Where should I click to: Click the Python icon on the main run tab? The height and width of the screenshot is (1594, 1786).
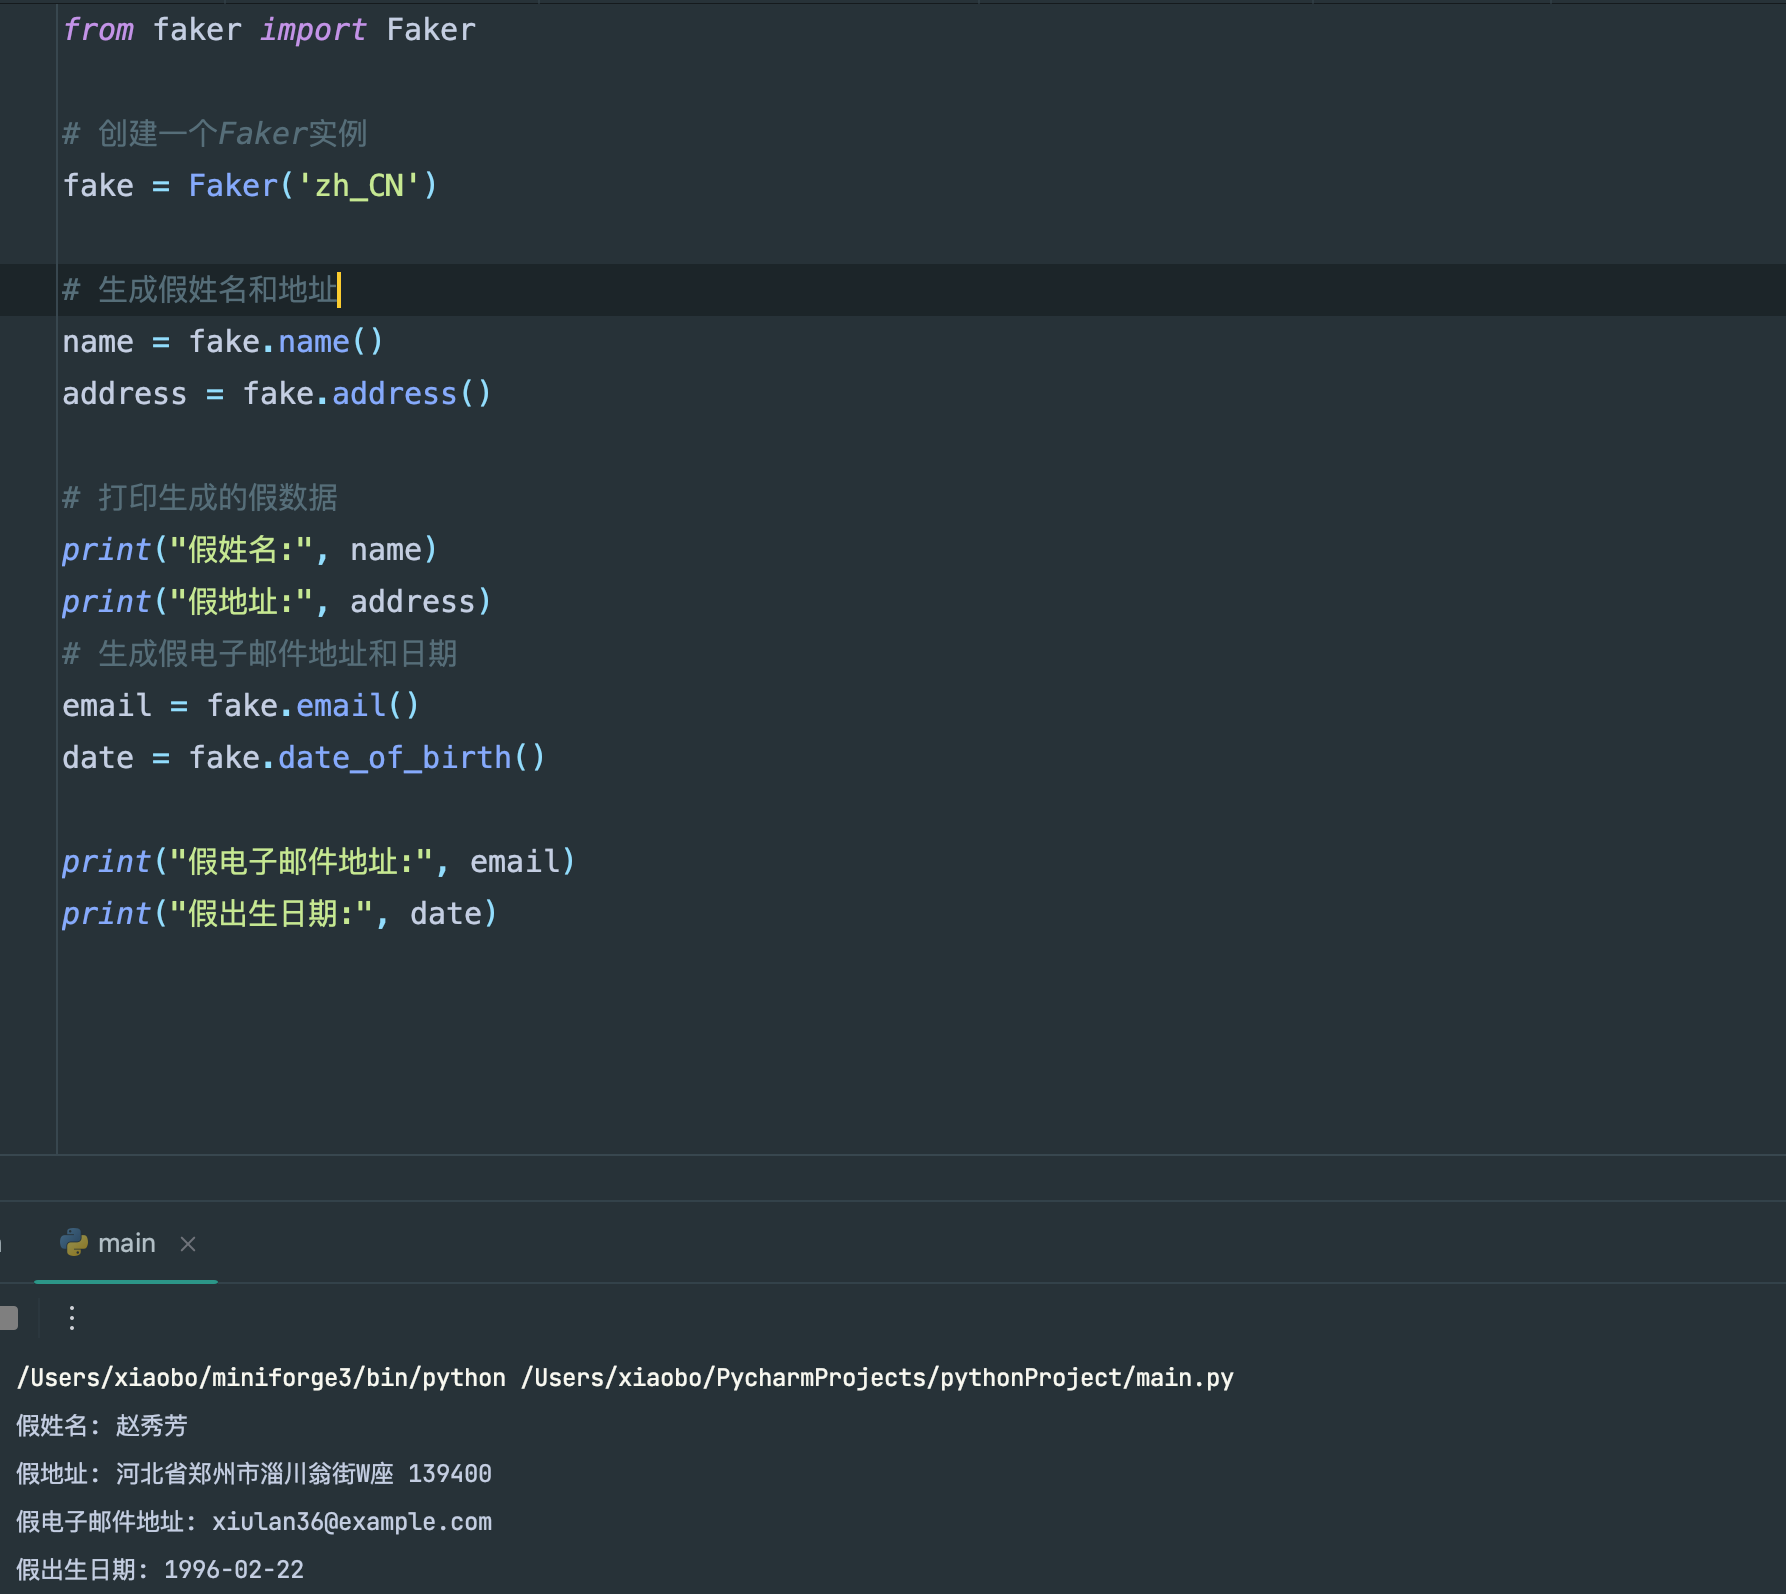point(74,1243)
